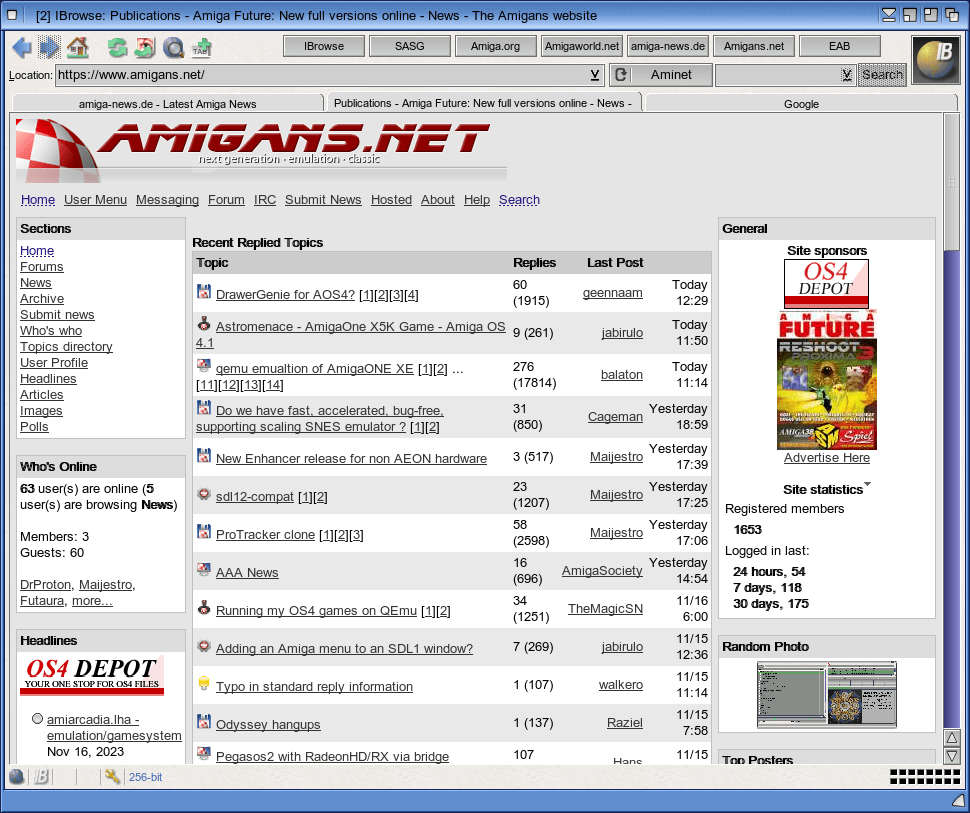Switch to the Google tab
The height and width of the screenshot is (813, 970).
pyautogui.click(x=800, y=103)
